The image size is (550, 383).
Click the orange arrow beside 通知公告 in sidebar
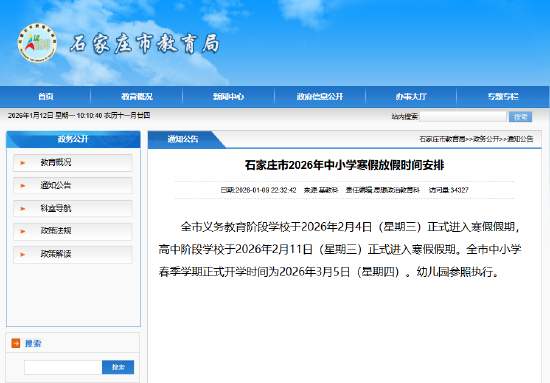(x=23, y=186)
